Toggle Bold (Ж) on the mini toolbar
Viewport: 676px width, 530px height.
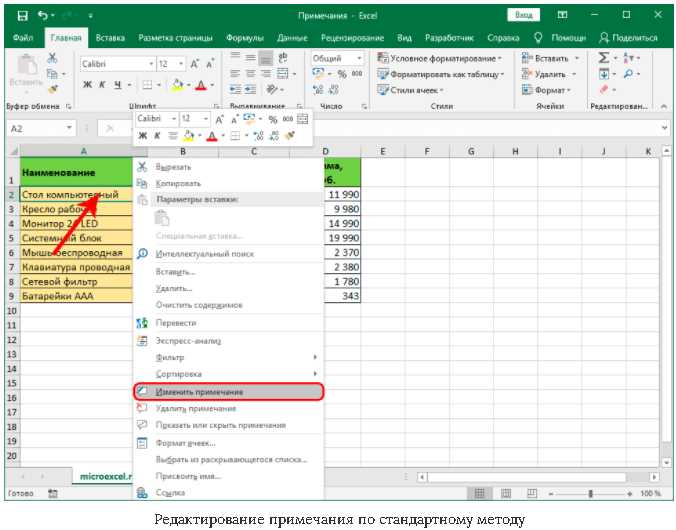tap(142, 136)
